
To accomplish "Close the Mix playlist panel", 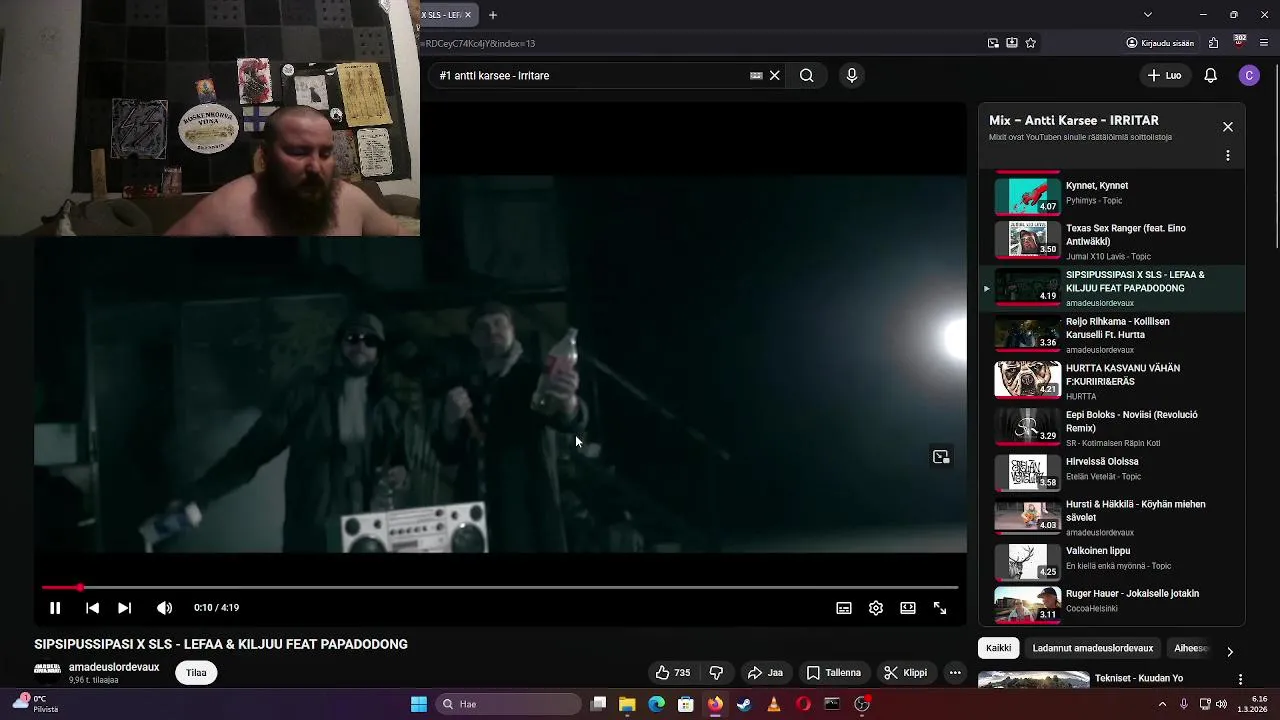I will click(x=1228, y=127).
